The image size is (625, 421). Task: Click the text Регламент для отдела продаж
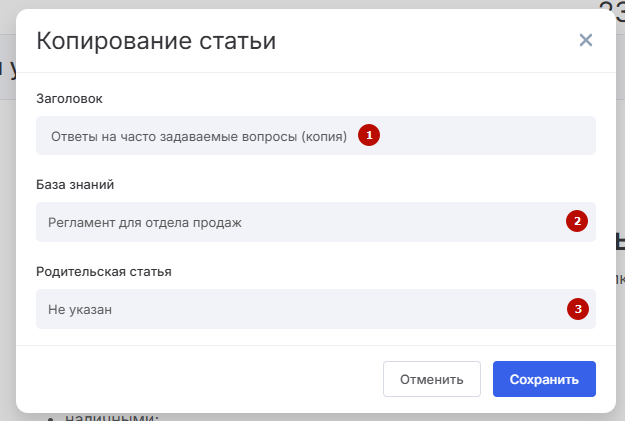click(x=145, y=223)
